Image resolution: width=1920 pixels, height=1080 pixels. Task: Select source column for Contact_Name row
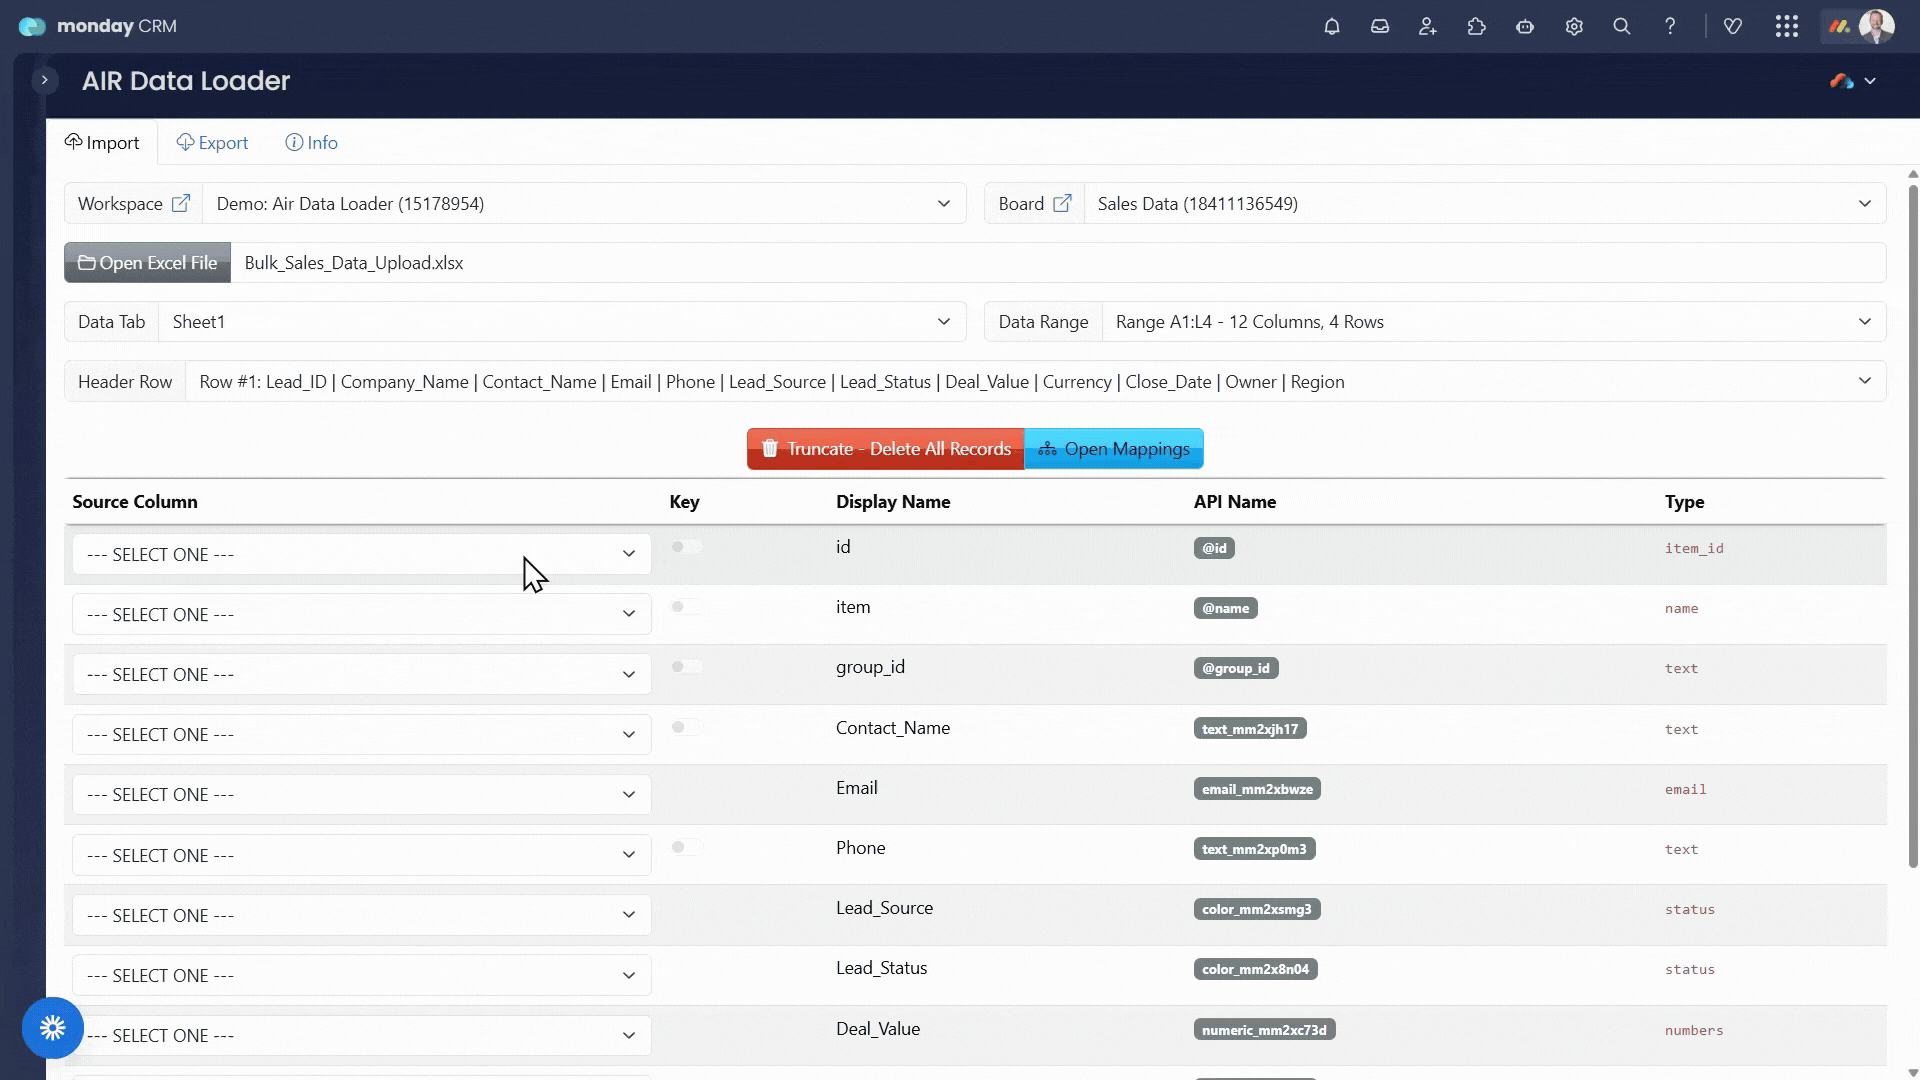point(362,734)
